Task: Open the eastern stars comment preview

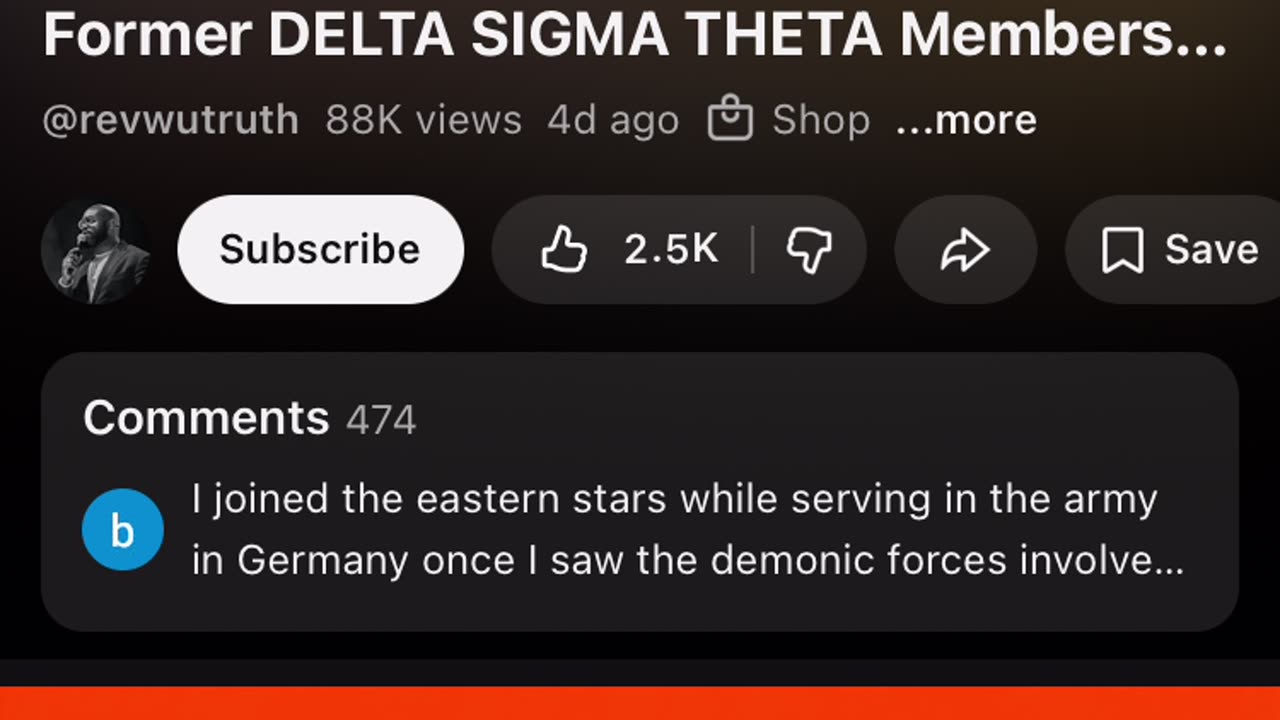Action: click(x=686, y=530)
